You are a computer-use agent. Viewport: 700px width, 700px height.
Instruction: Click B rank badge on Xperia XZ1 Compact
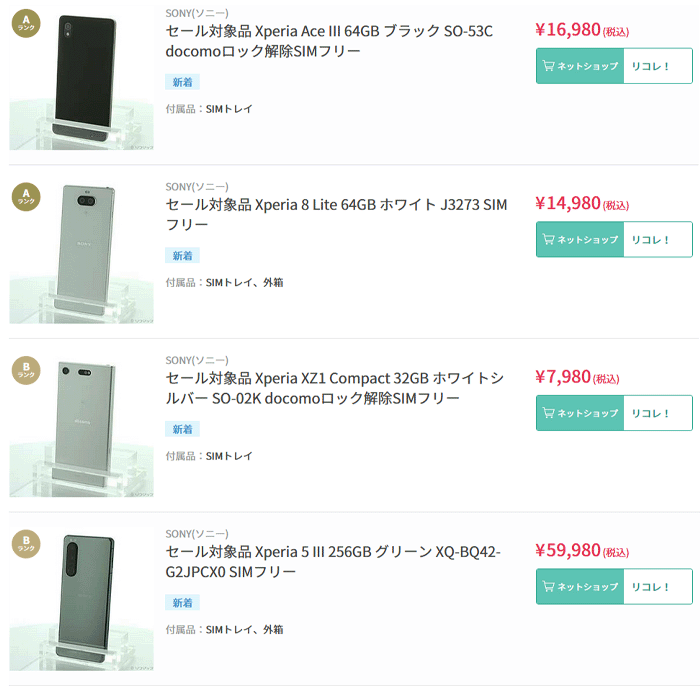point(26,370)
